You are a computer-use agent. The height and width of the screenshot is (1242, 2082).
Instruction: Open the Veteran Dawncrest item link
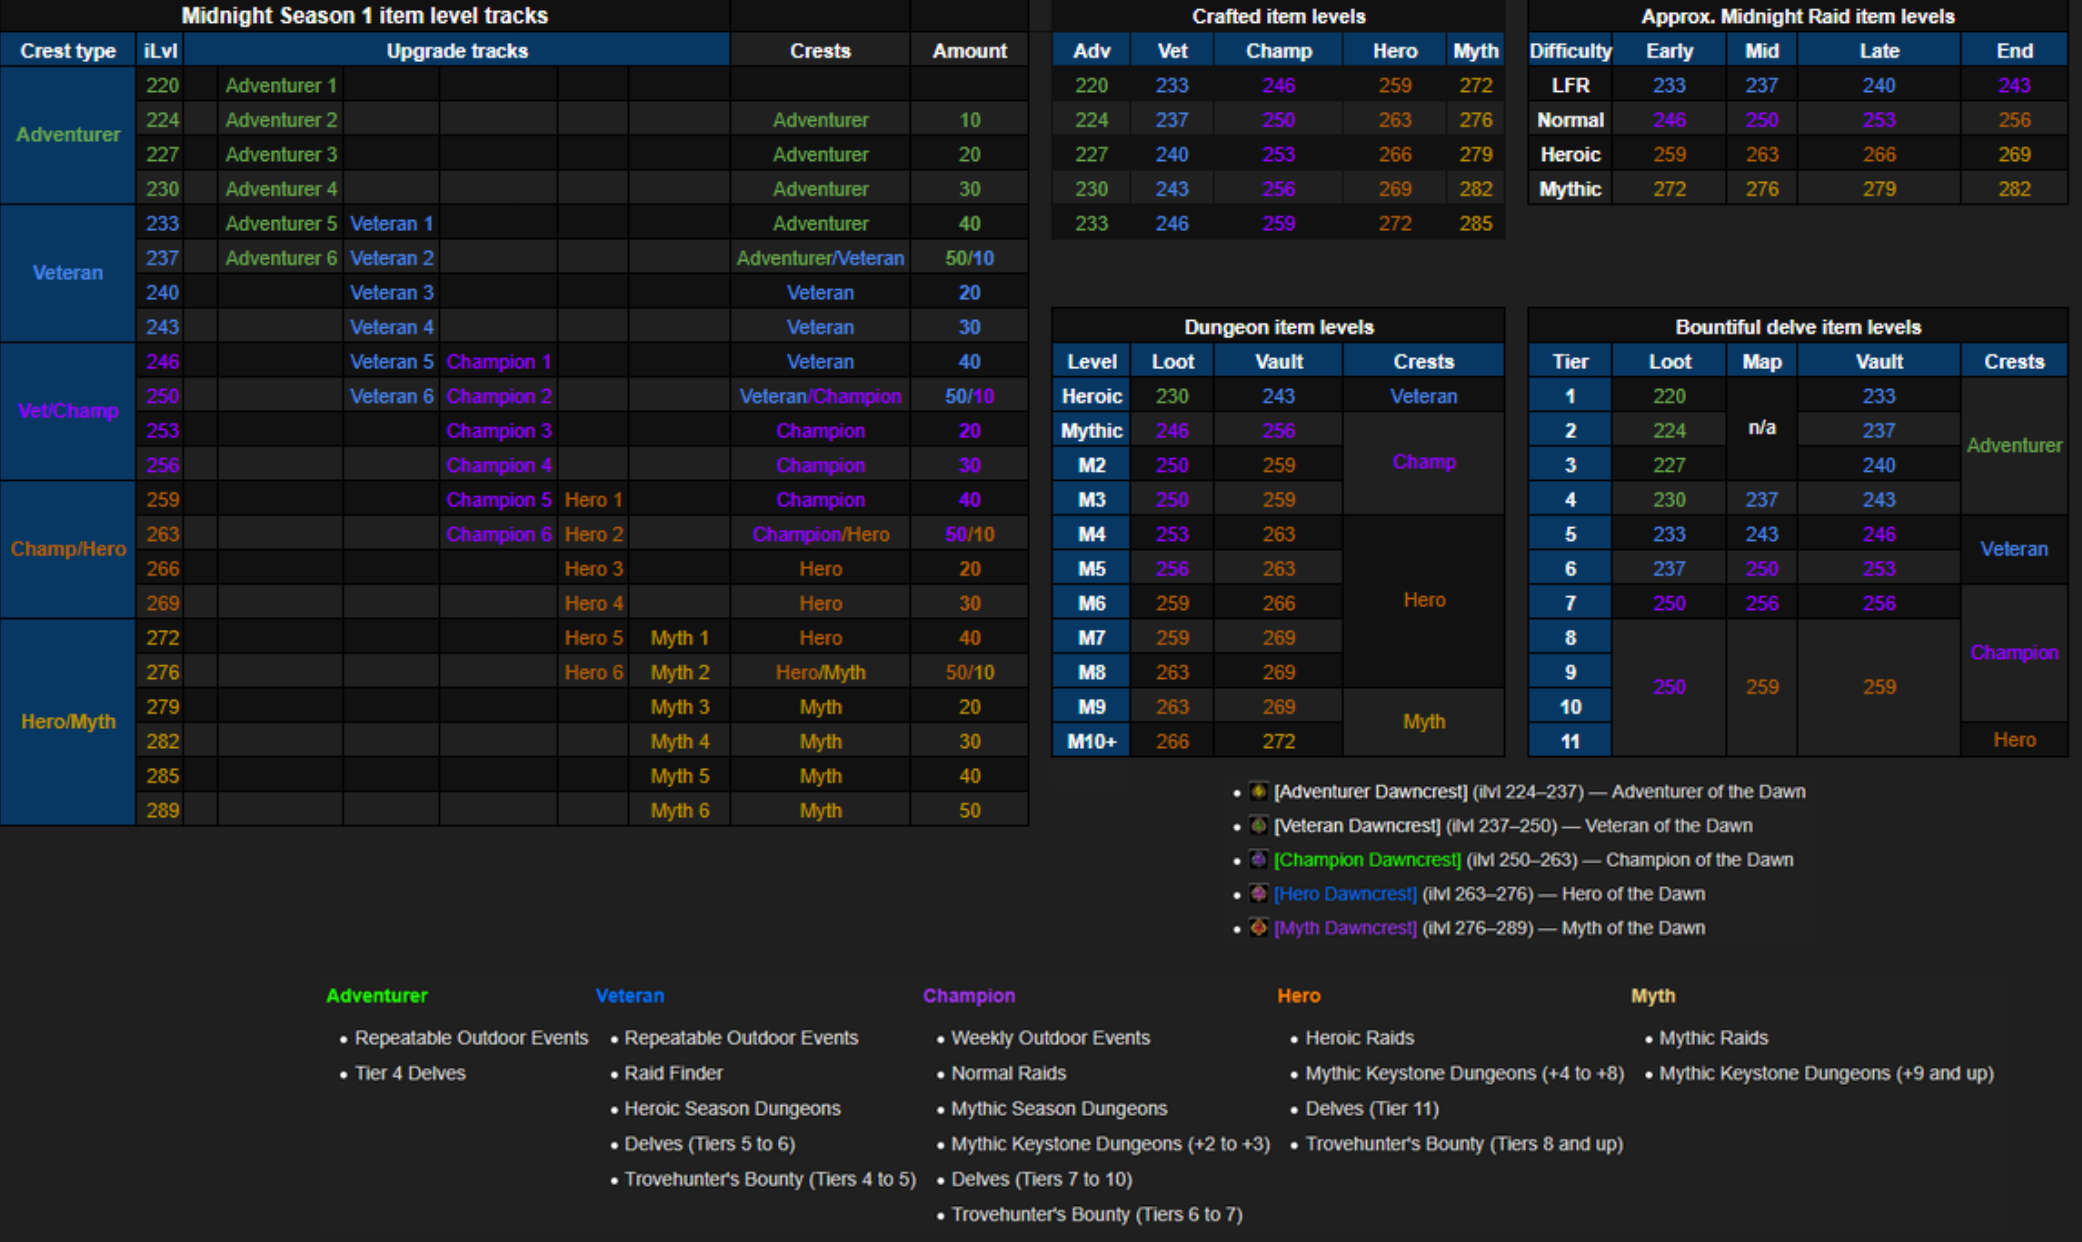click(1357, 826)
